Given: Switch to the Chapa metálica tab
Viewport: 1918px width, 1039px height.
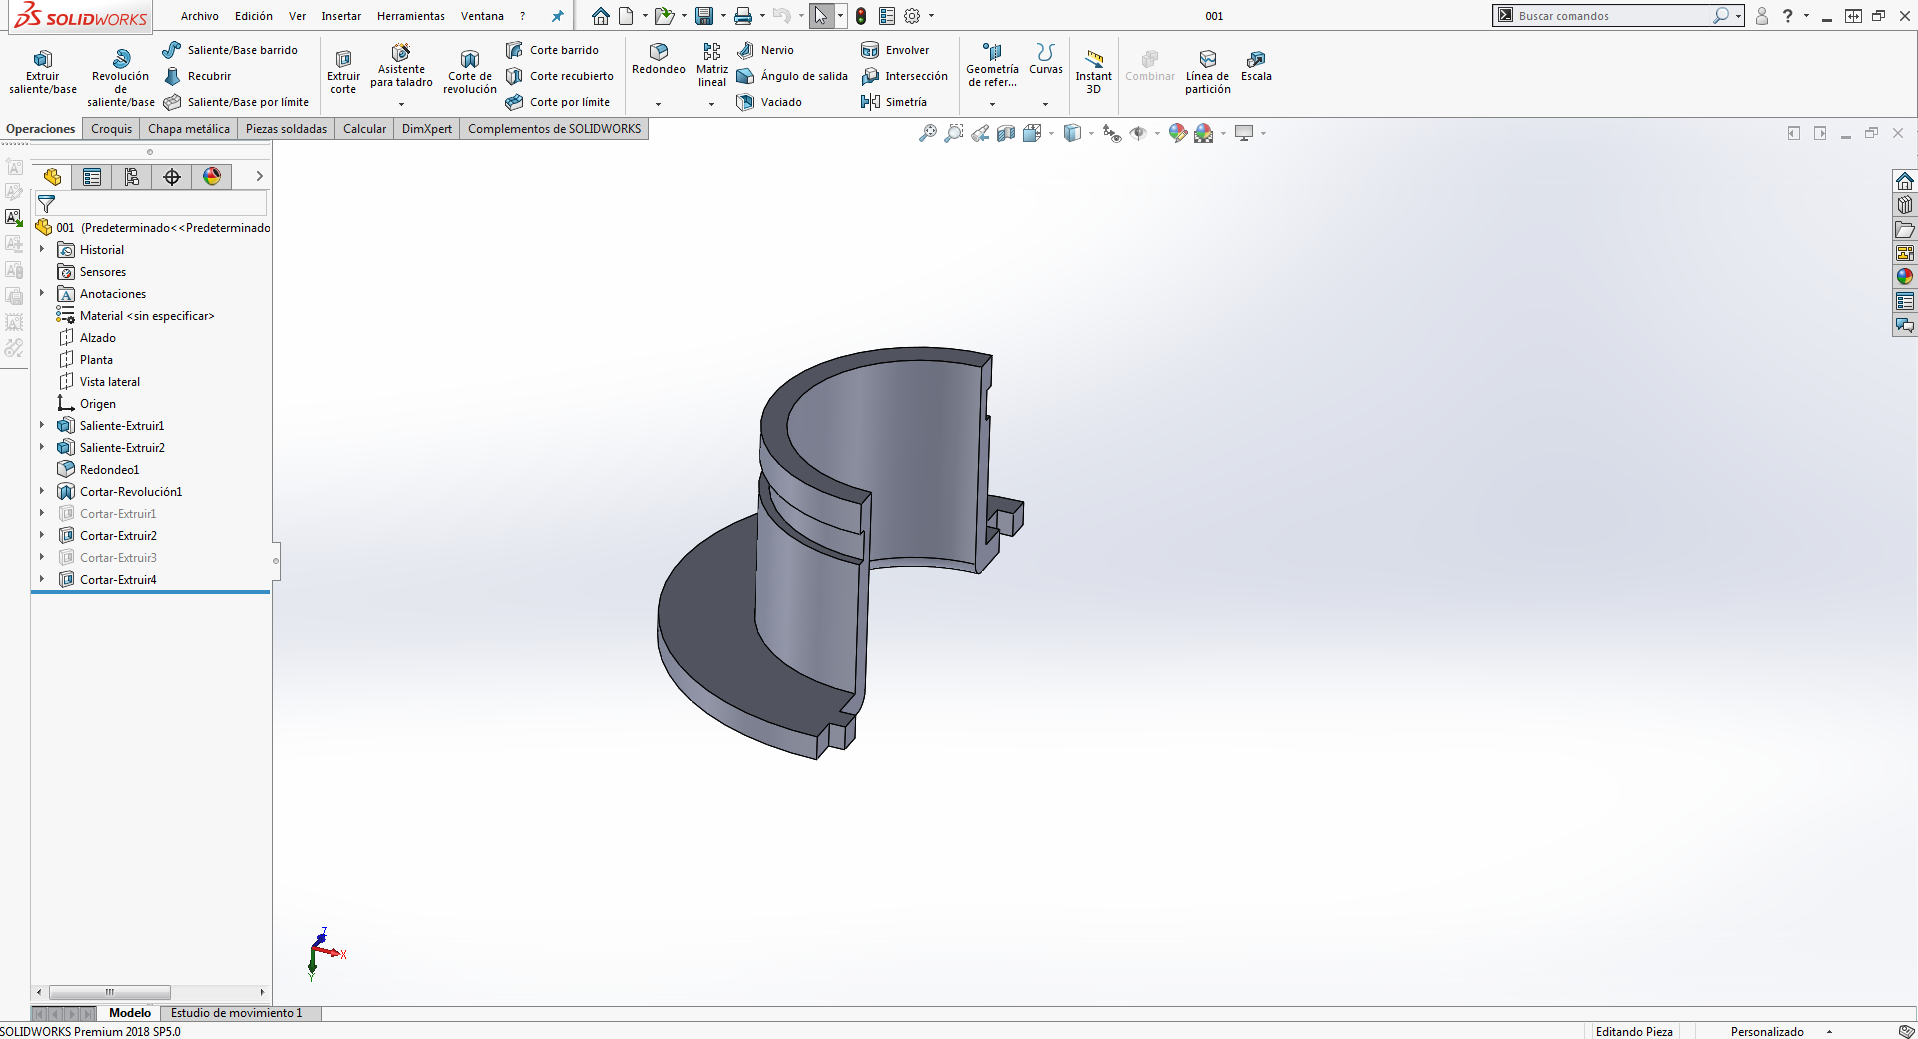Looking at the screenshot, I should (189, 129).
